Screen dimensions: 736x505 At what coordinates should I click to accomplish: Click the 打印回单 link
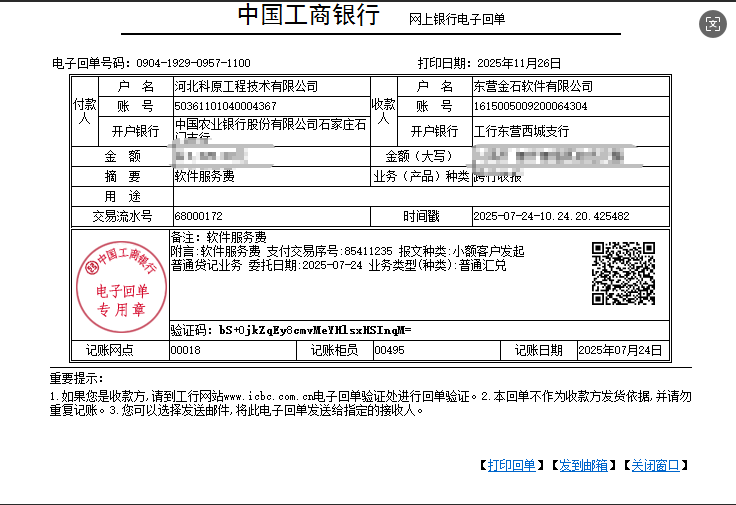pos(511,465)
